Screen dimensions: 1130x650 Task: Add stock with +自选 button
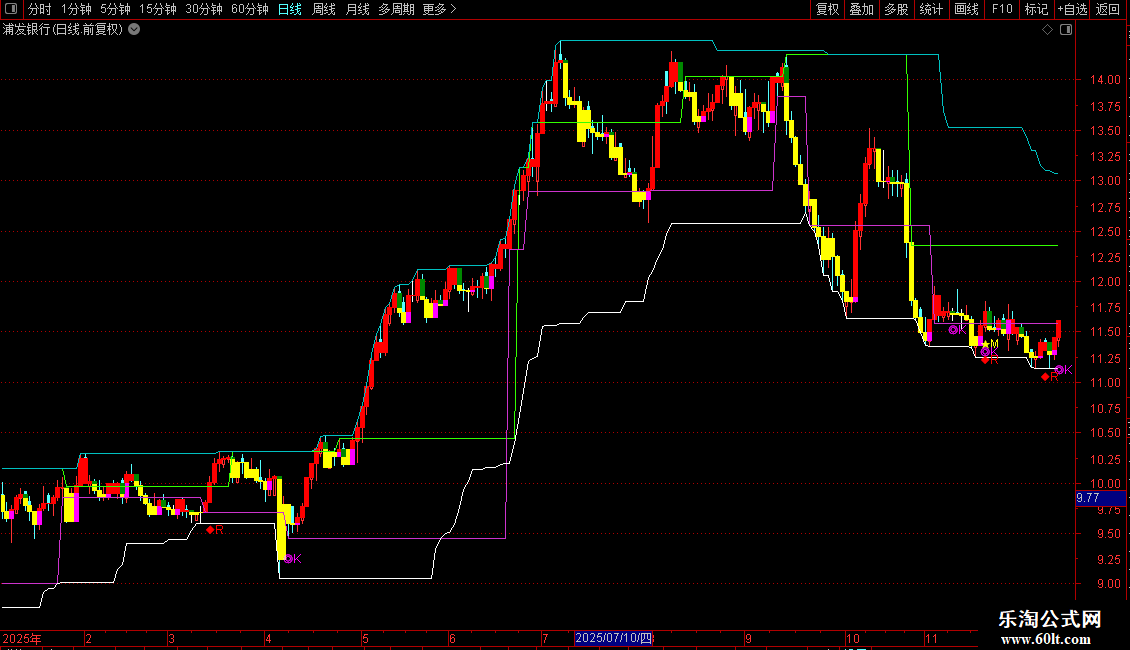pyautogui.click(x=1072, y=9)
